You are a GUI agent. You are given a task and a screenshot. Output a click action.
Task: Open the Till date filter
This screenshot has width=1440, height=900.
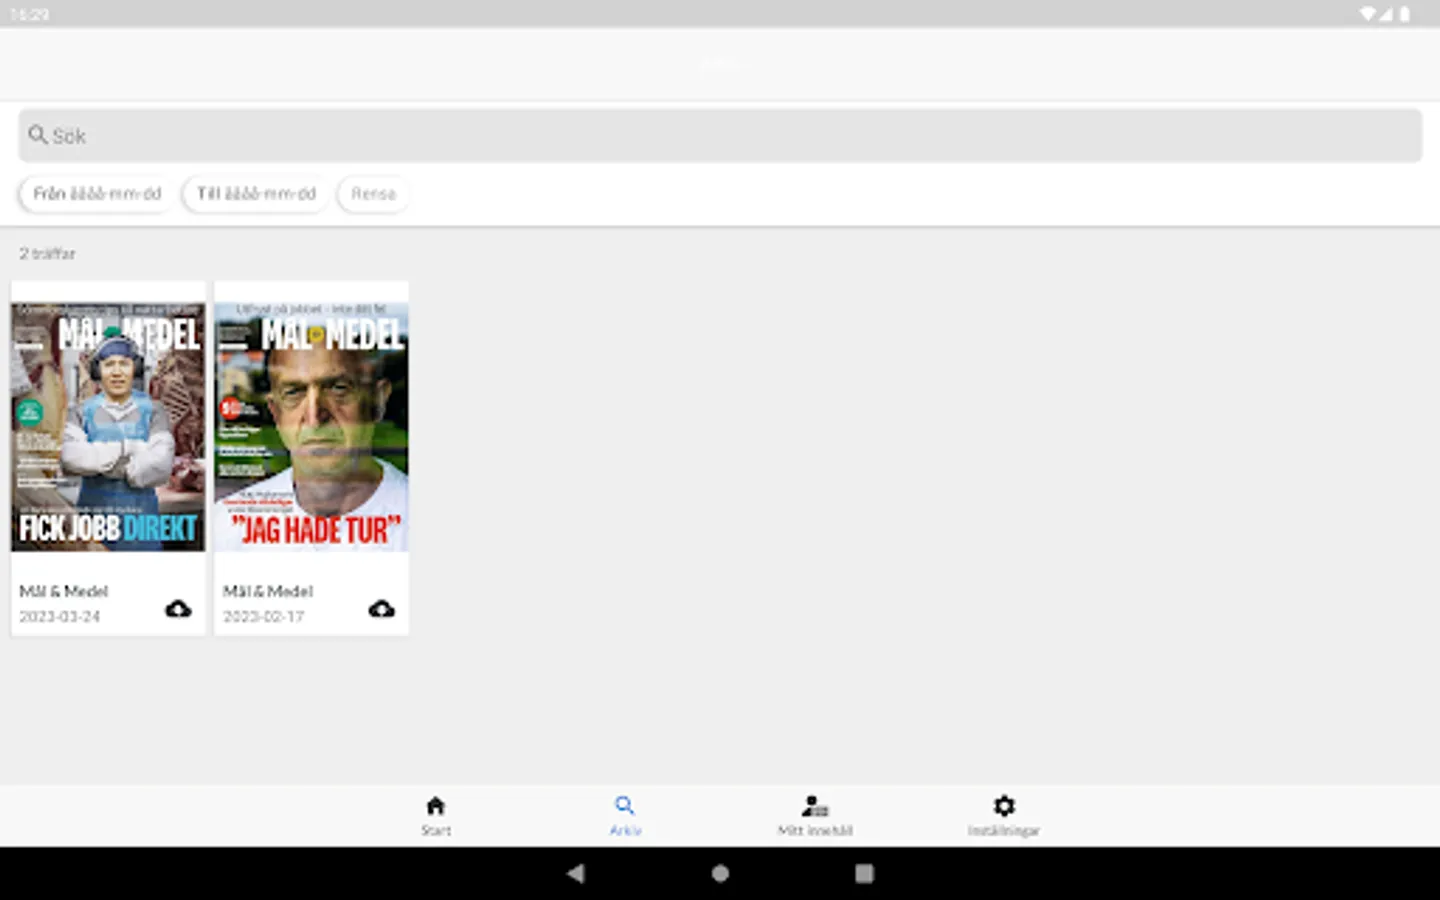[x=256, y=193]
